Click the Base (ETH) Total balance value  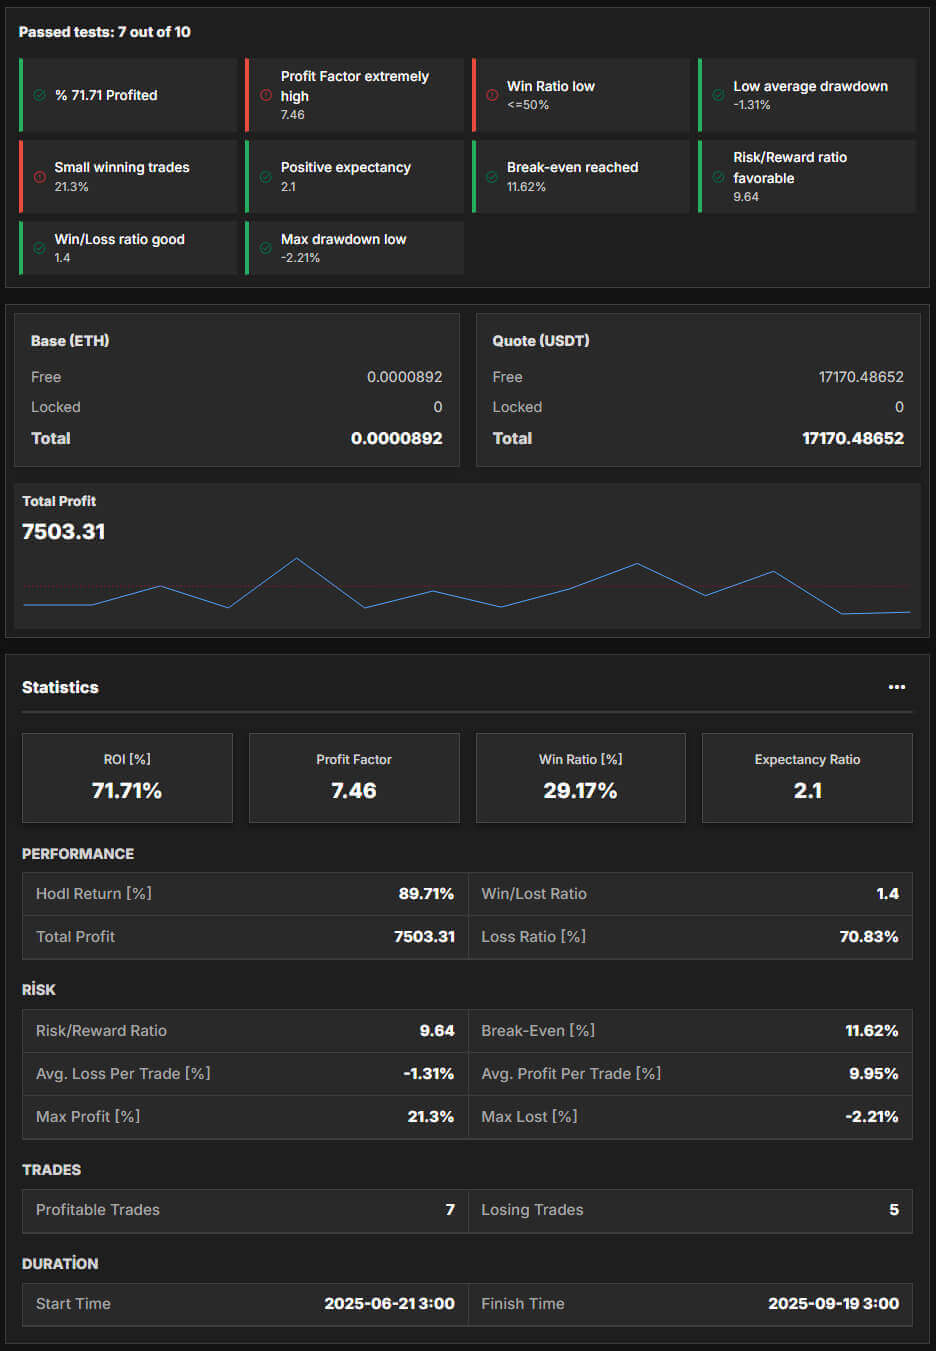(x=396, y=438)
